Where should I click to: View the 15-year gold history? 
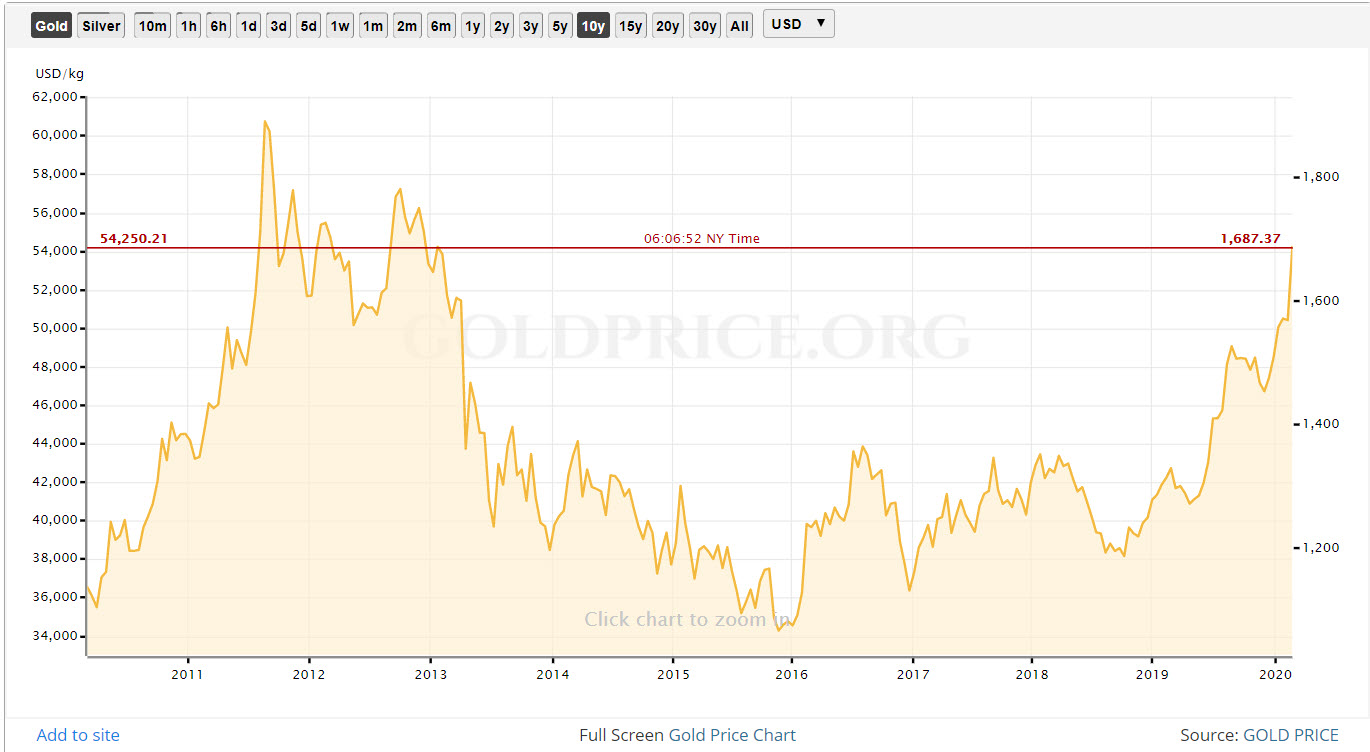click(630, 25)
